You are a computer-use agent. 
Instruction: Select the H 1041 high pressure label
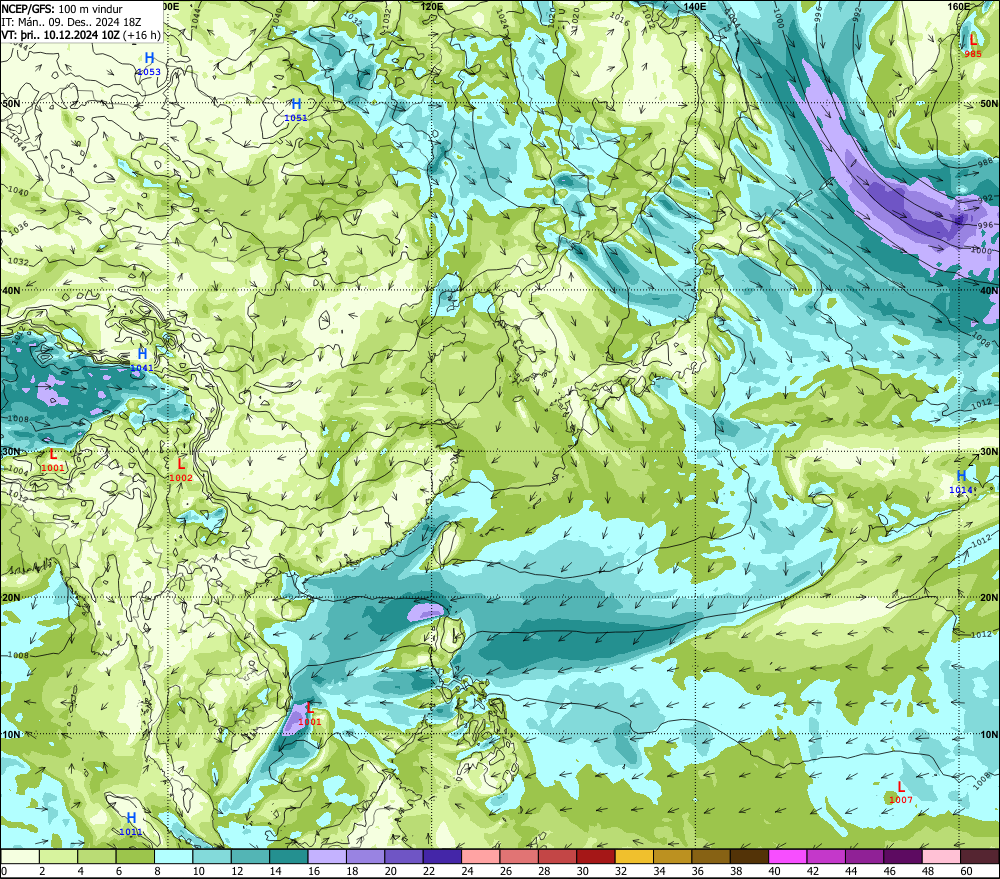point(142,360)
